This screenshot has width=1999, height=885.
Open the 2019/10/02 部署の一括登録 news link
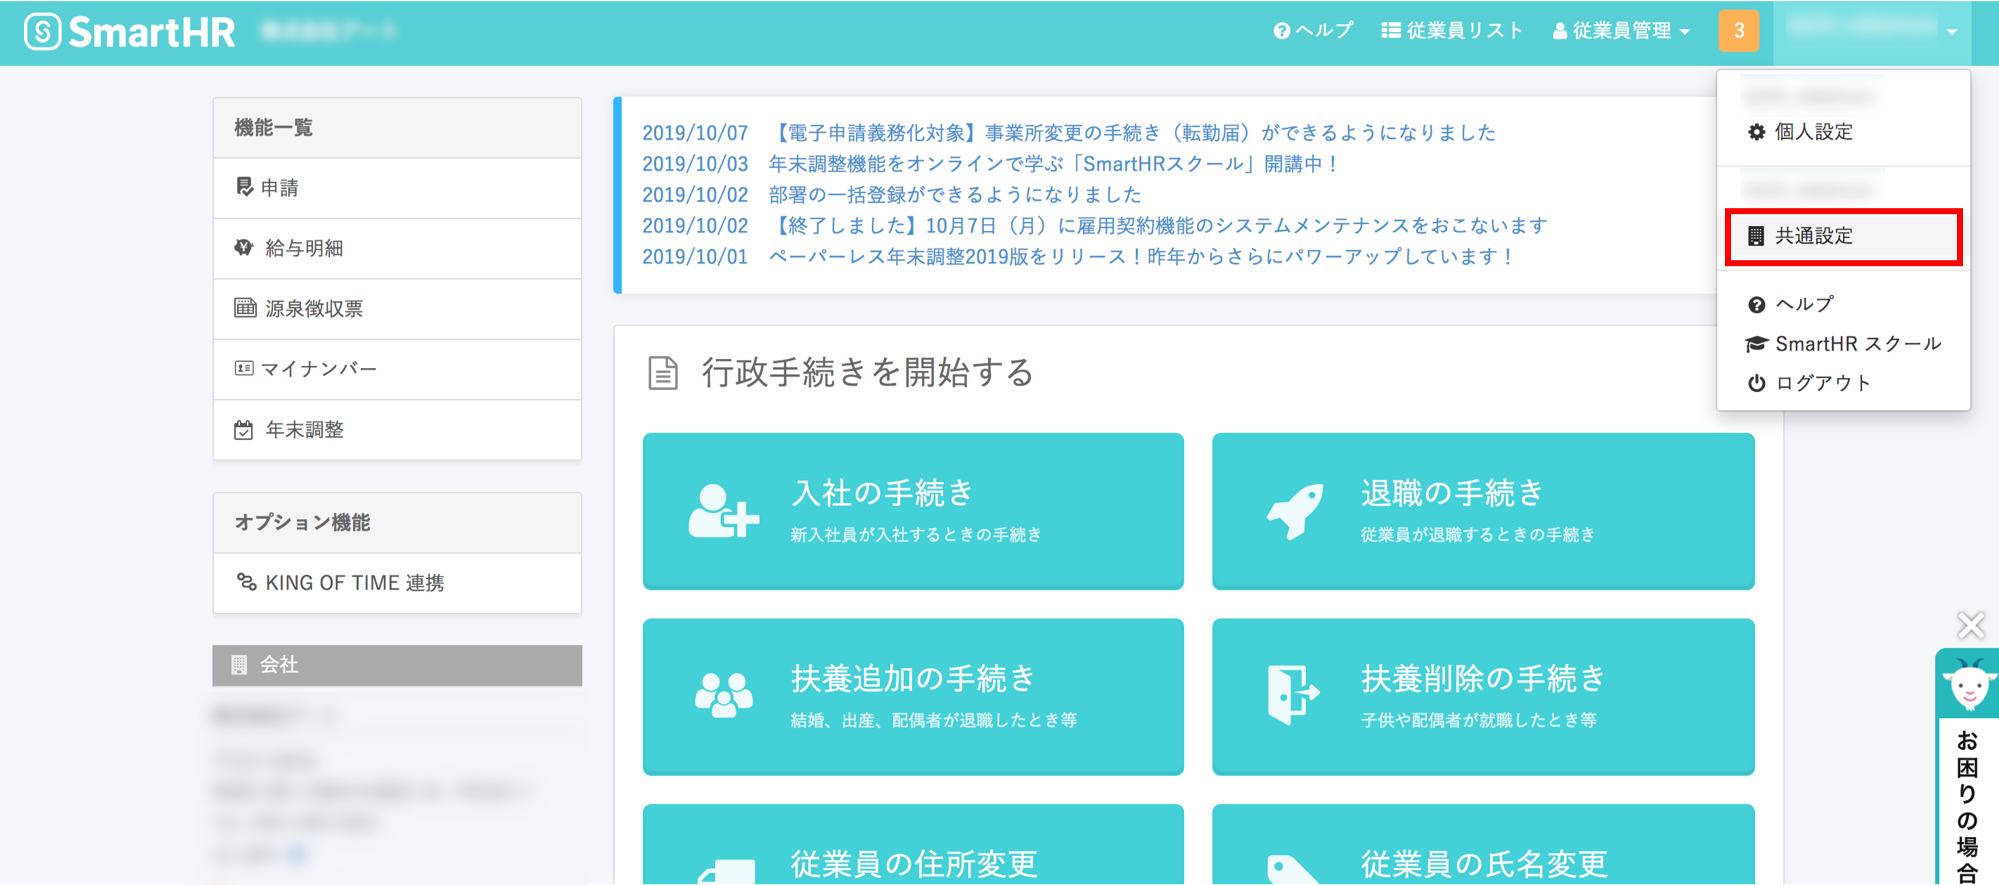point(955,194)
